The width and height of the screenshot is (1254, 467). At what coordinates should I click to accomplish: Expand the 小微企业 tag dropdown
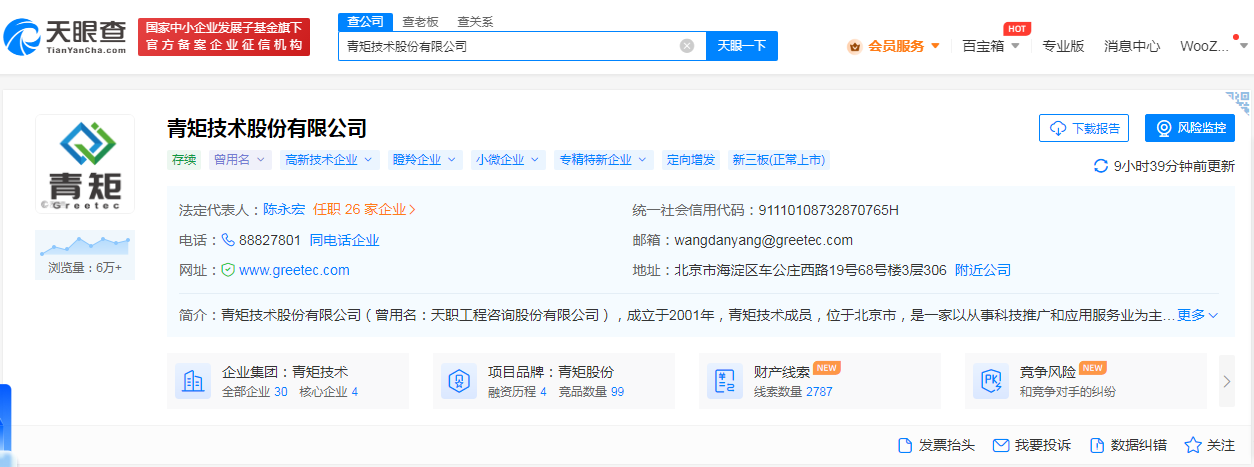point(508,159)
